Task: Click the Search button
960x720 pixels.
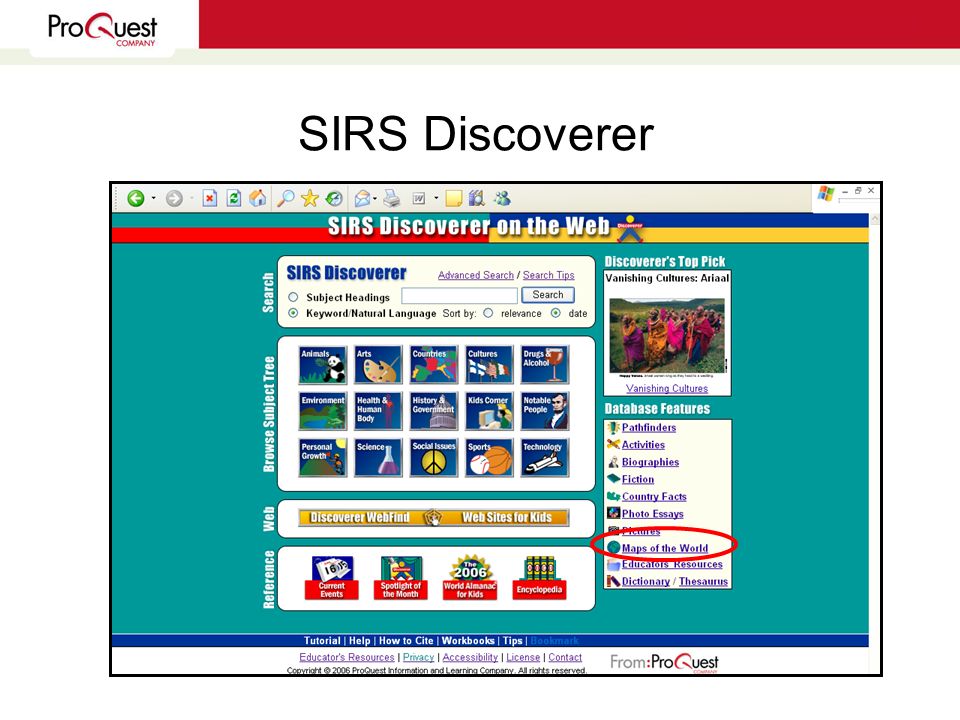Action: coord(548,294)
